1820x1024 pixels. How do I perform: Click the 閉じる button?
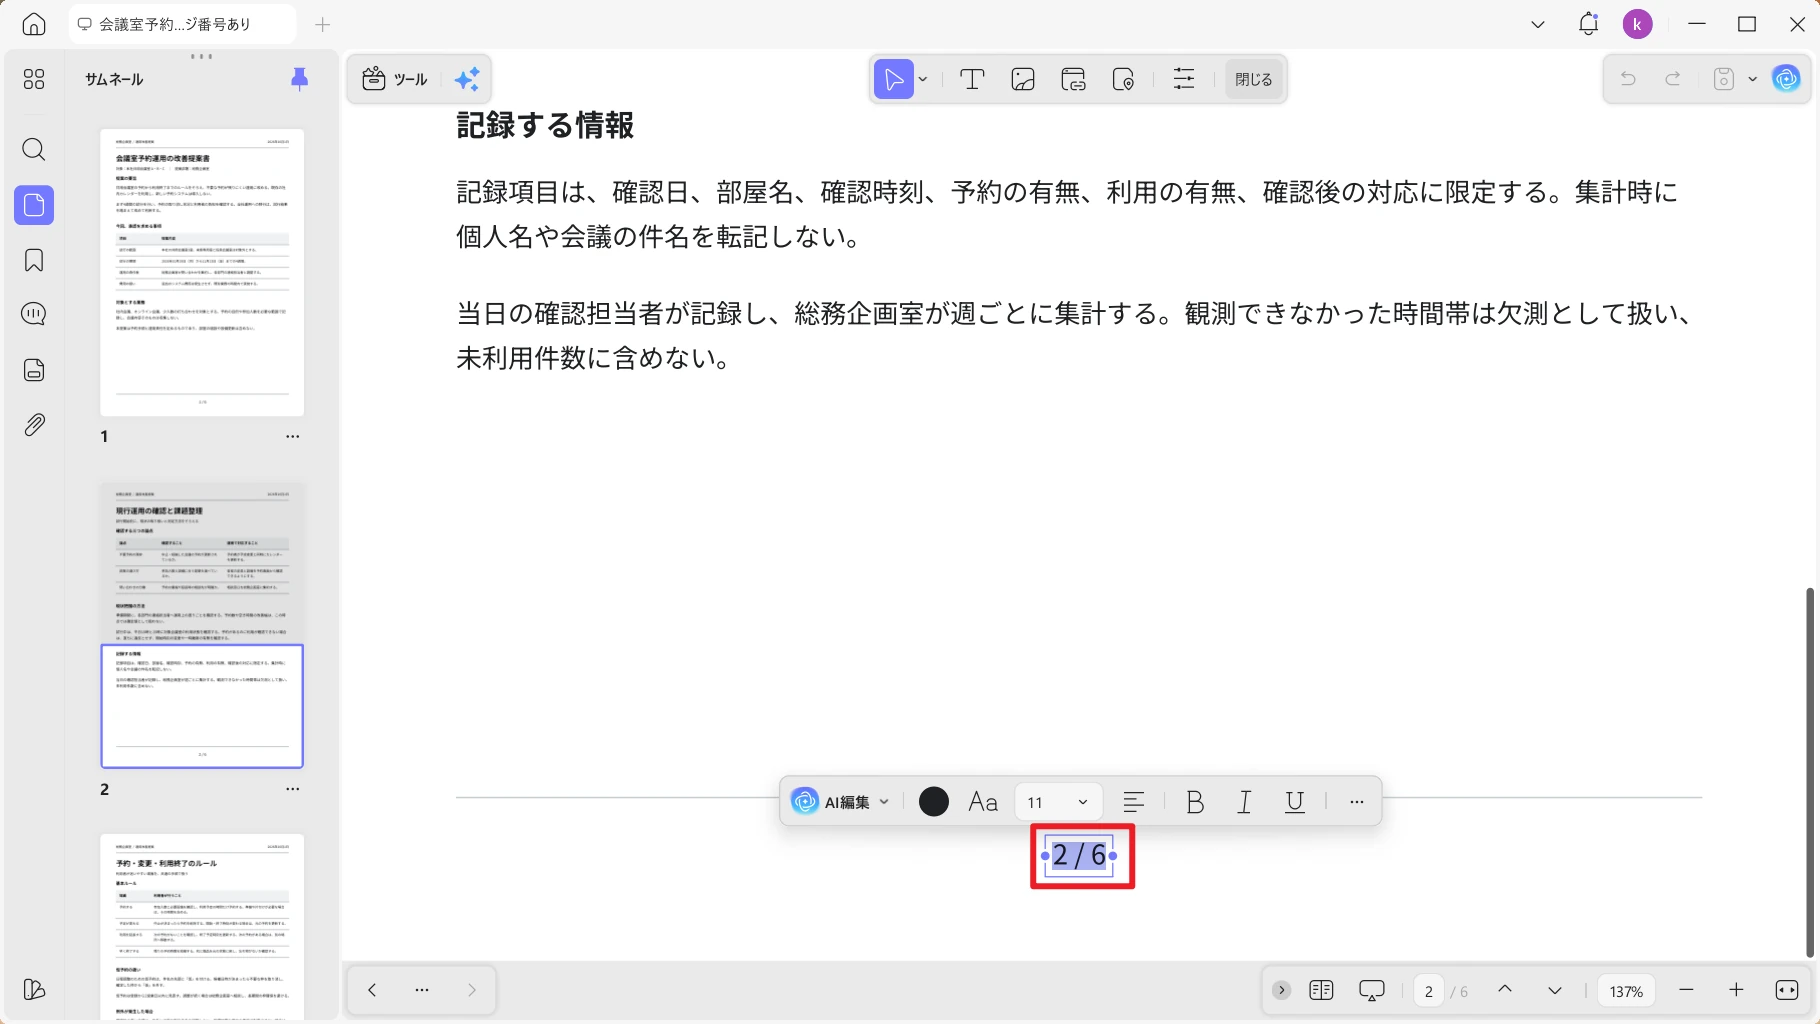(x=1253, y=79)
